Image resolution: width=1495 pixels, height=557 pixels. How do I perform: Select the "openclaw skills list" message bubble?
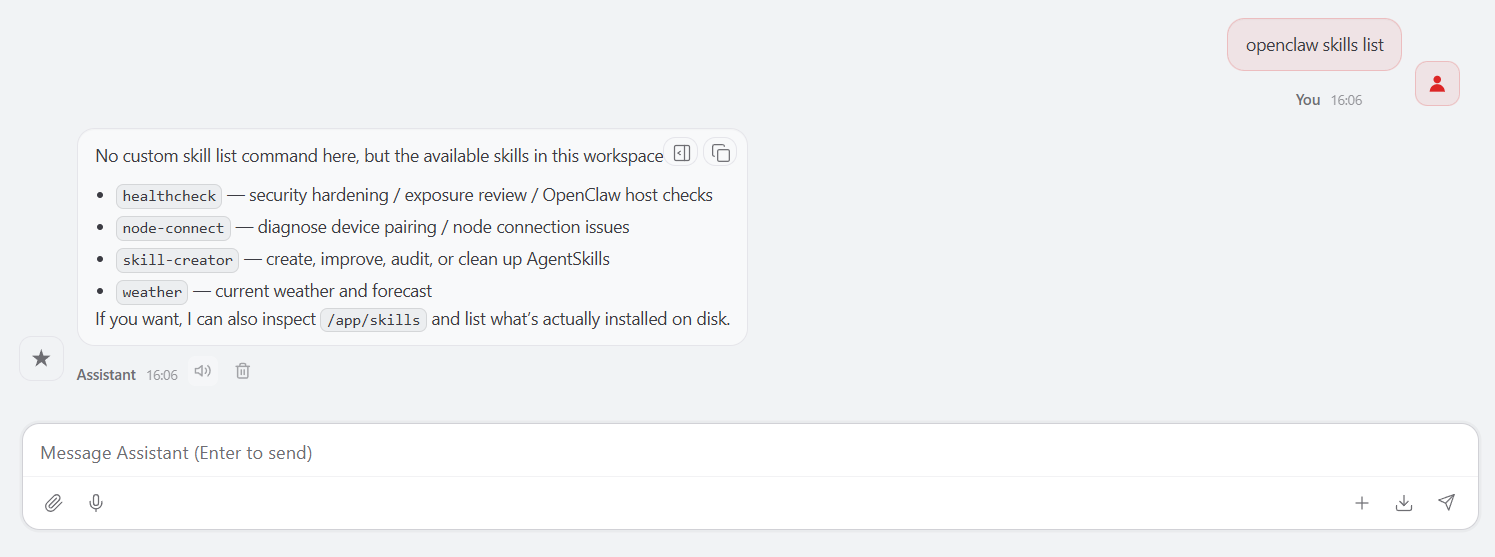point(1314,45)
